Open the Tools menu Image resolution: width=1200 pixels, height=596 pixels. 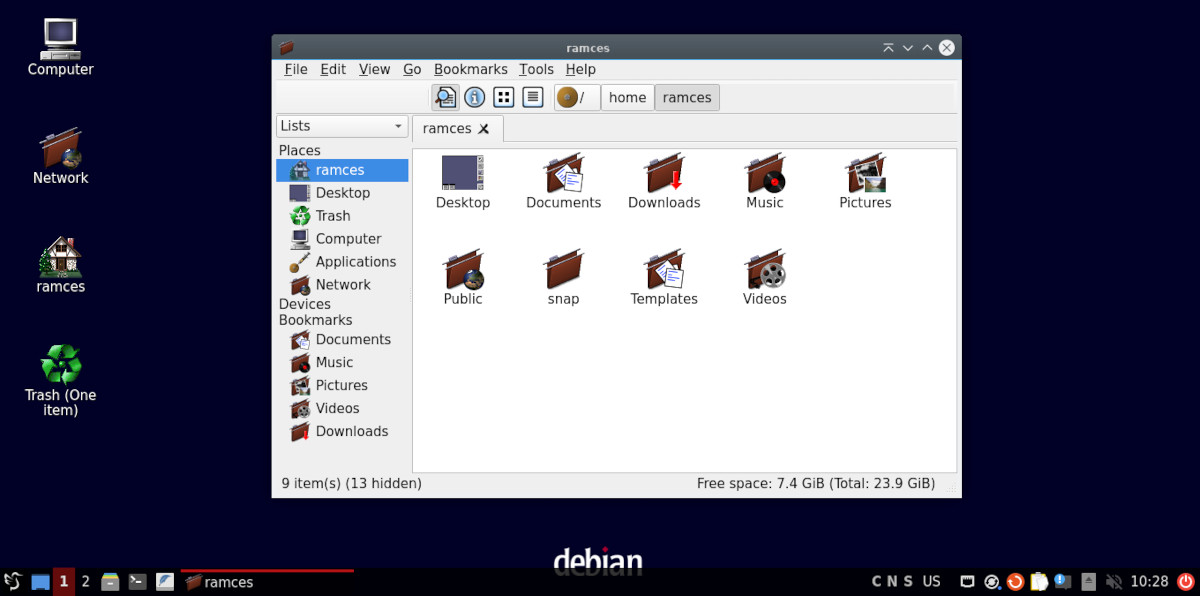(x=536, y=69)
